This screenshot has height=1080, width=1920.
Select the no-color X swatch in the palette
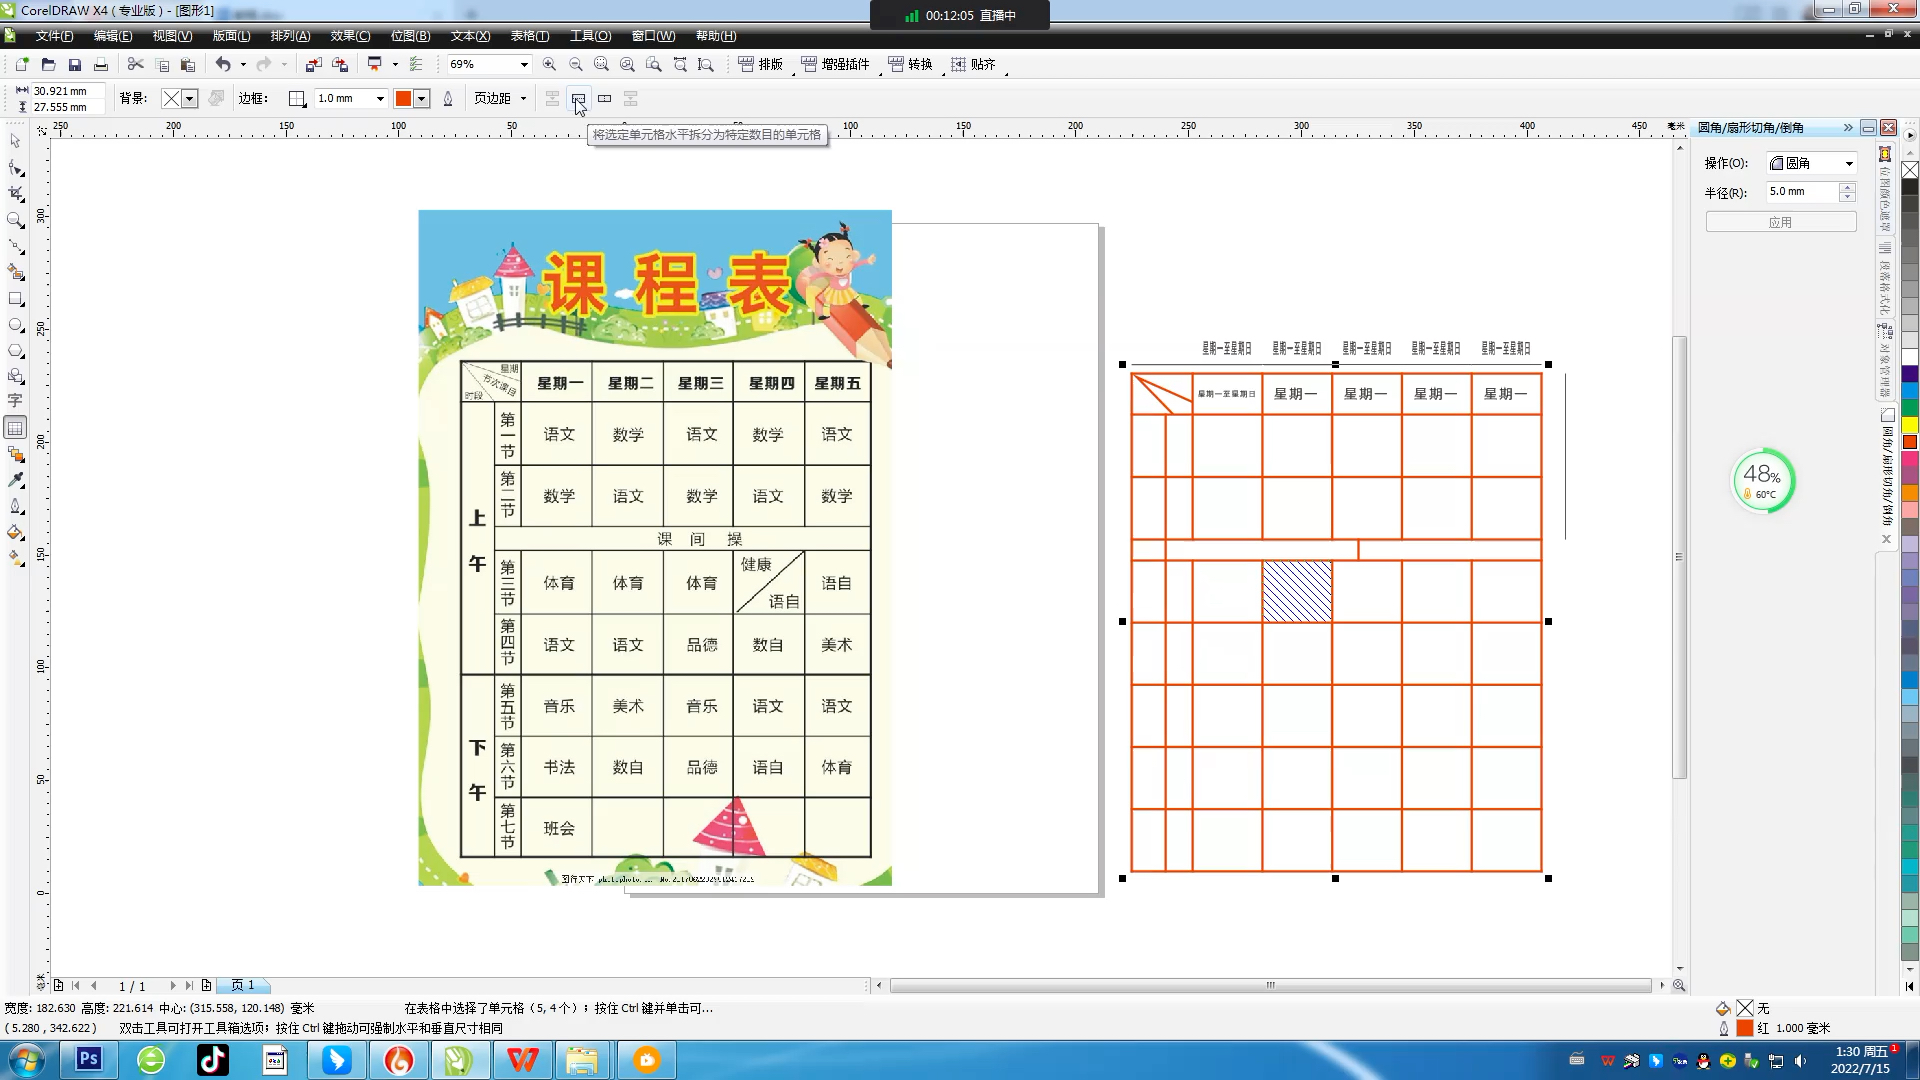[1910, 170]
